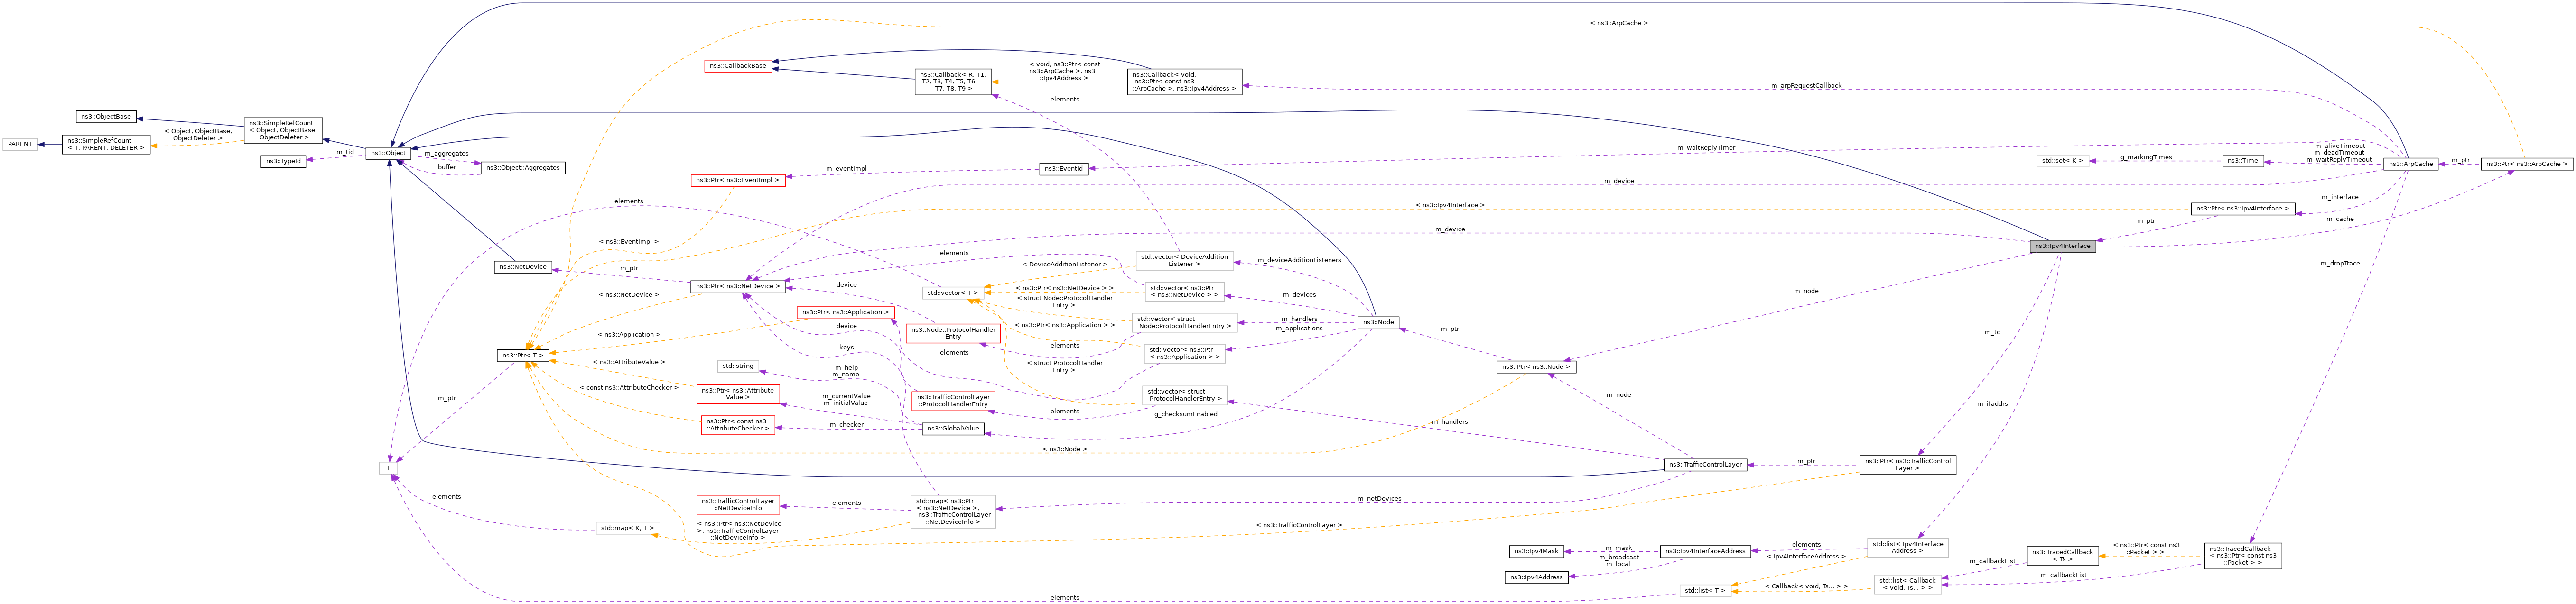
Task: Select the ns3::GlobalValue node
Action: point(953,429)
